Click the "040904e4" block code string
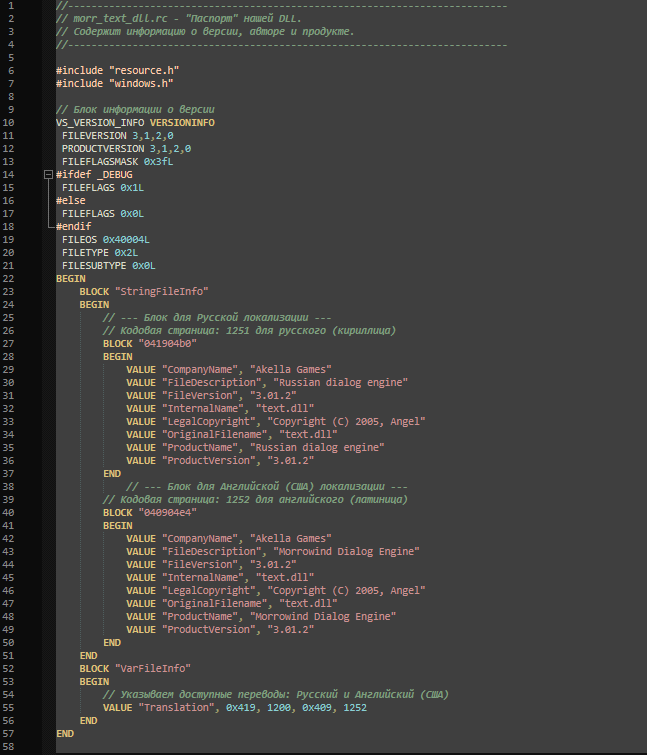The height and width of the screenshot is (755, 647). click(x=167, y=512)
